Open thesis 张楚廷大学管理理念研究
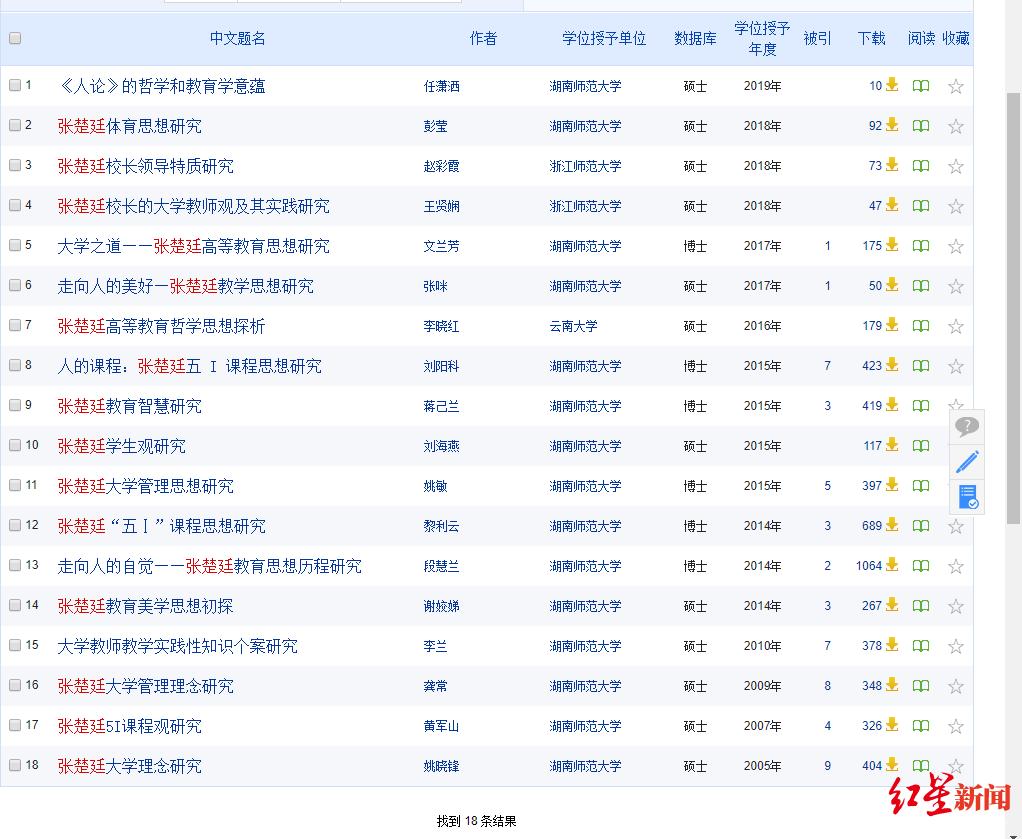Image resolution: width=1022 pixels, height=839 pixels. tap(145, 686)
